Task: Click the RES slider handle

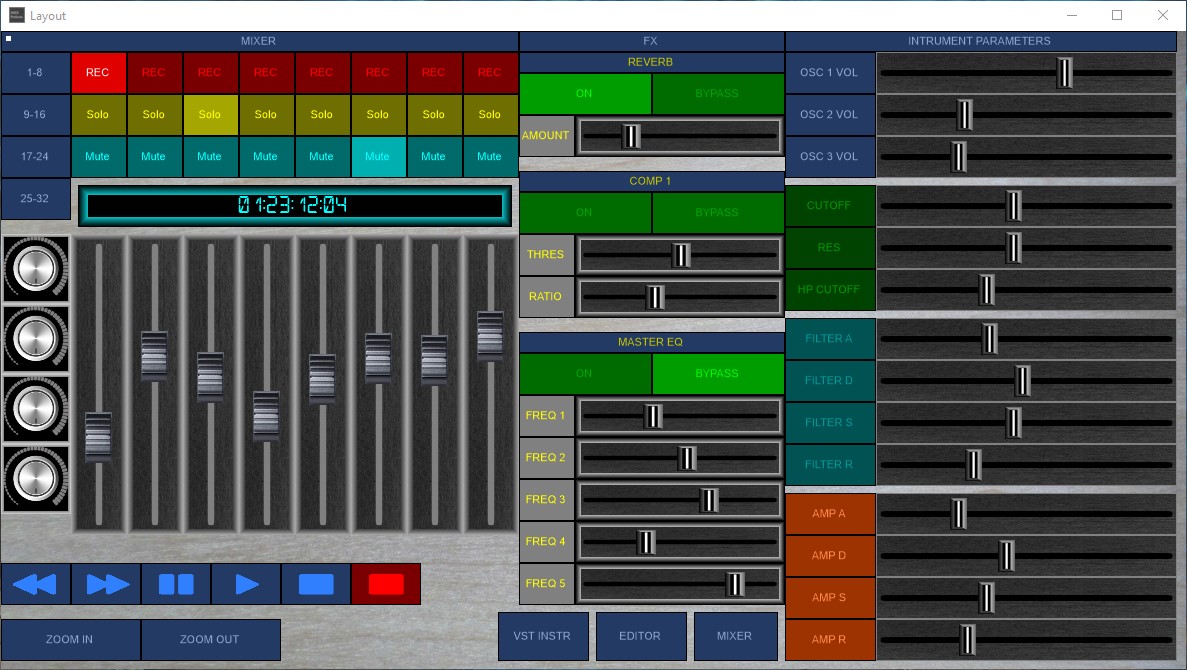Action: point(1014,248)
